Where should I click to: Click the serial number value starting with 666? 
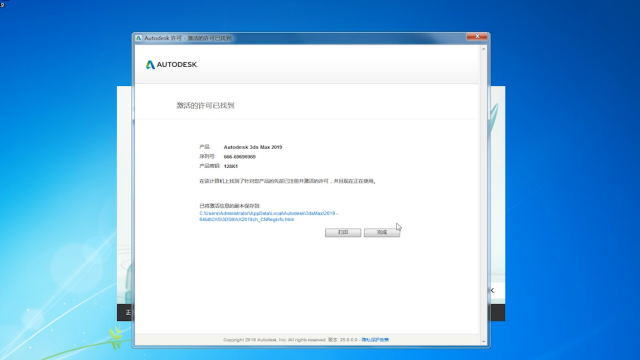[x=240, y=157]
